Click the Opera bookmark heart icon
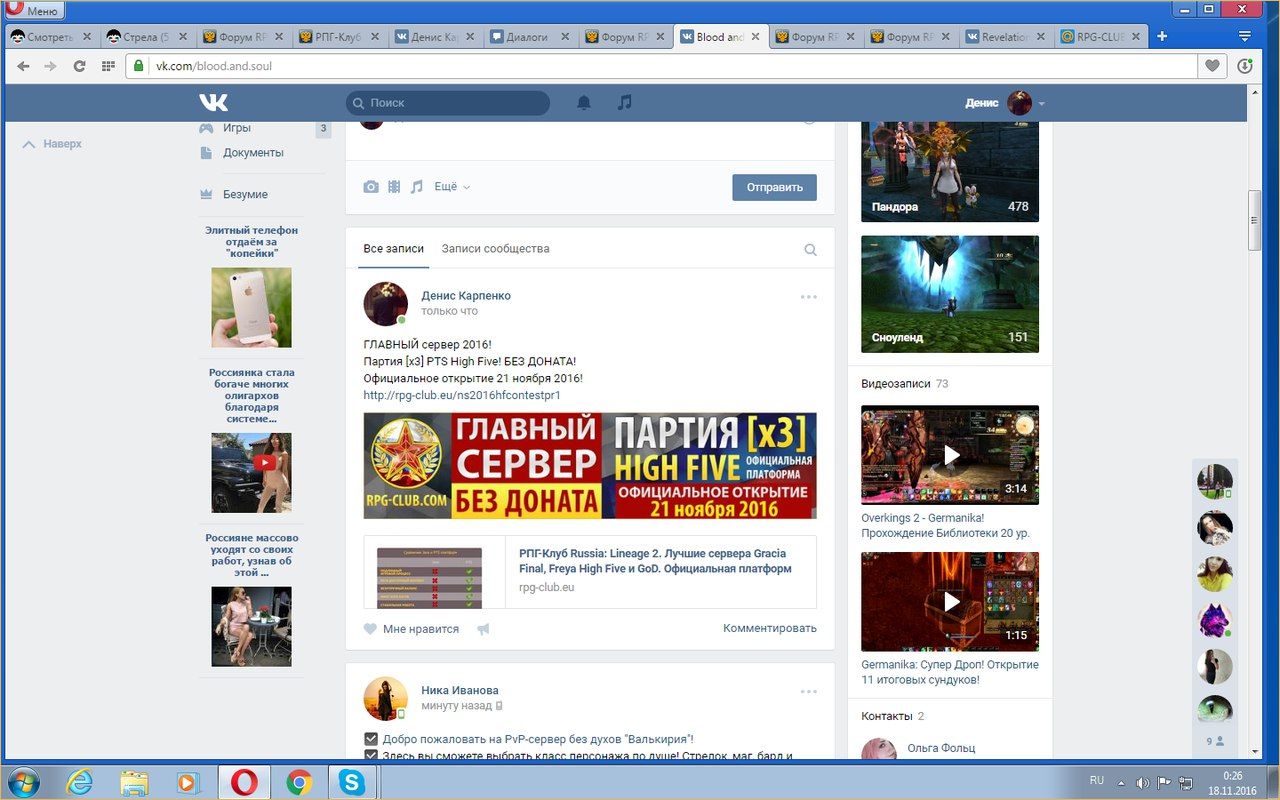 1212,66
